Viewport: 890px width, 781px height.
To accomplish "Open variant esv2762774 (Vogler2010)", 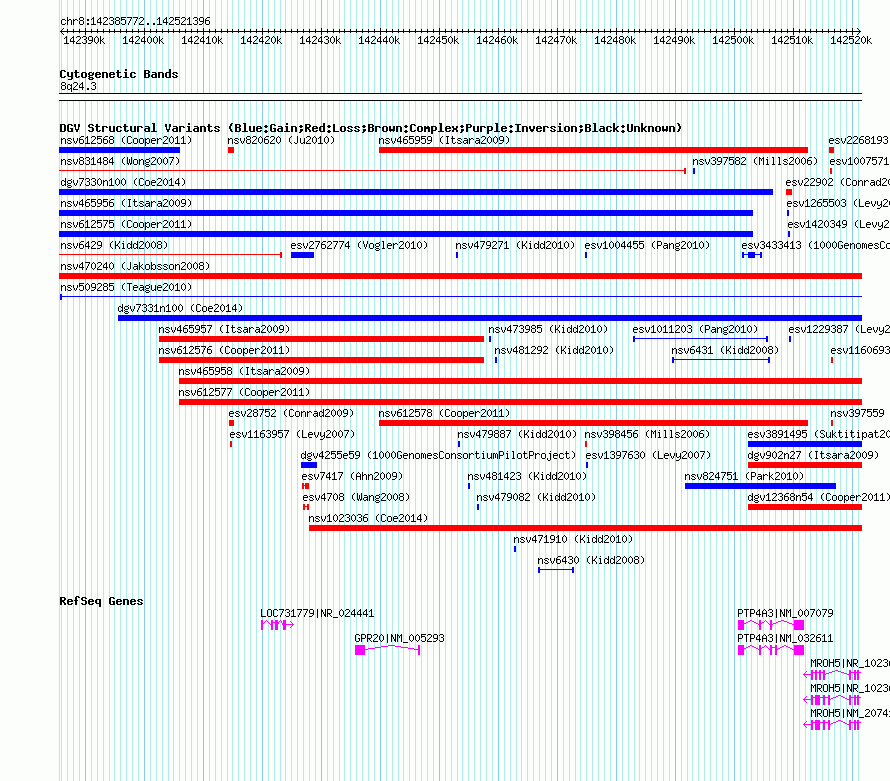I will click(359, 245).
